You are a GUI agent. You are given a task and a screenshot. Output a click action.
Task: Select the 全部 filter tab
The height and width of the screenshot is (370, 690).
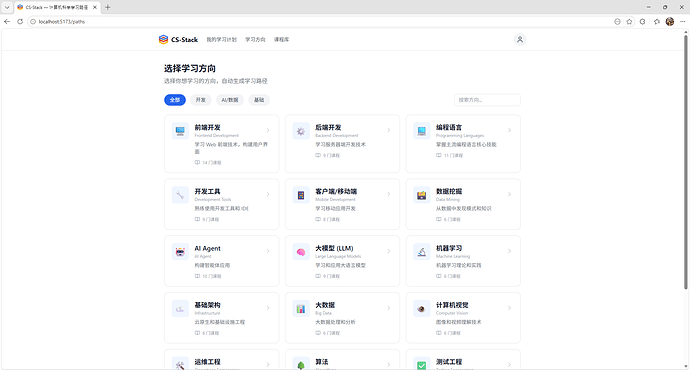tap(175, 100)
